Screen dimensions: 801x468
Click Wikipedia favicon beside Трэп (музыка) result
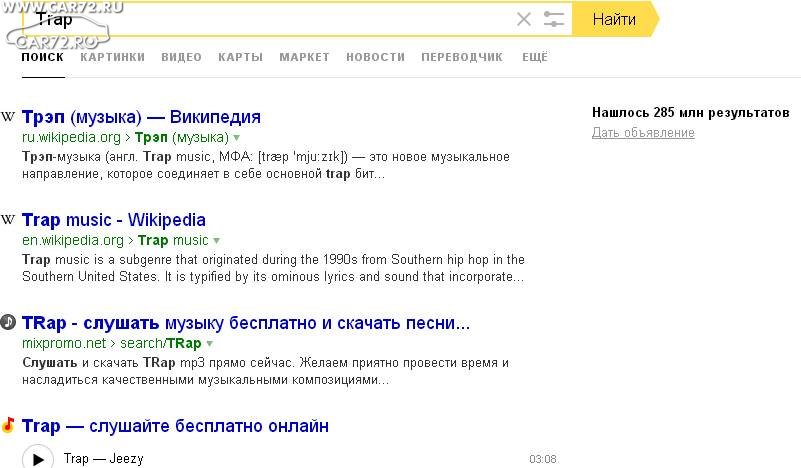8,116
